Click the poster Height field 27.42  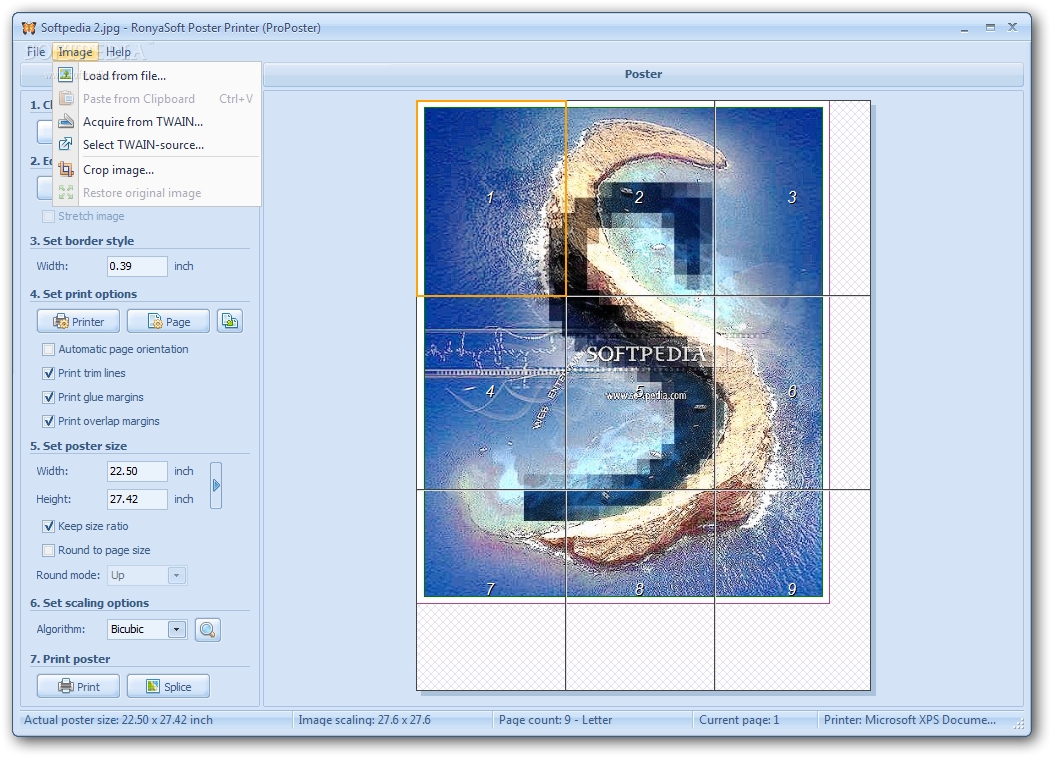pyautogui.click(x=137, y=499)
